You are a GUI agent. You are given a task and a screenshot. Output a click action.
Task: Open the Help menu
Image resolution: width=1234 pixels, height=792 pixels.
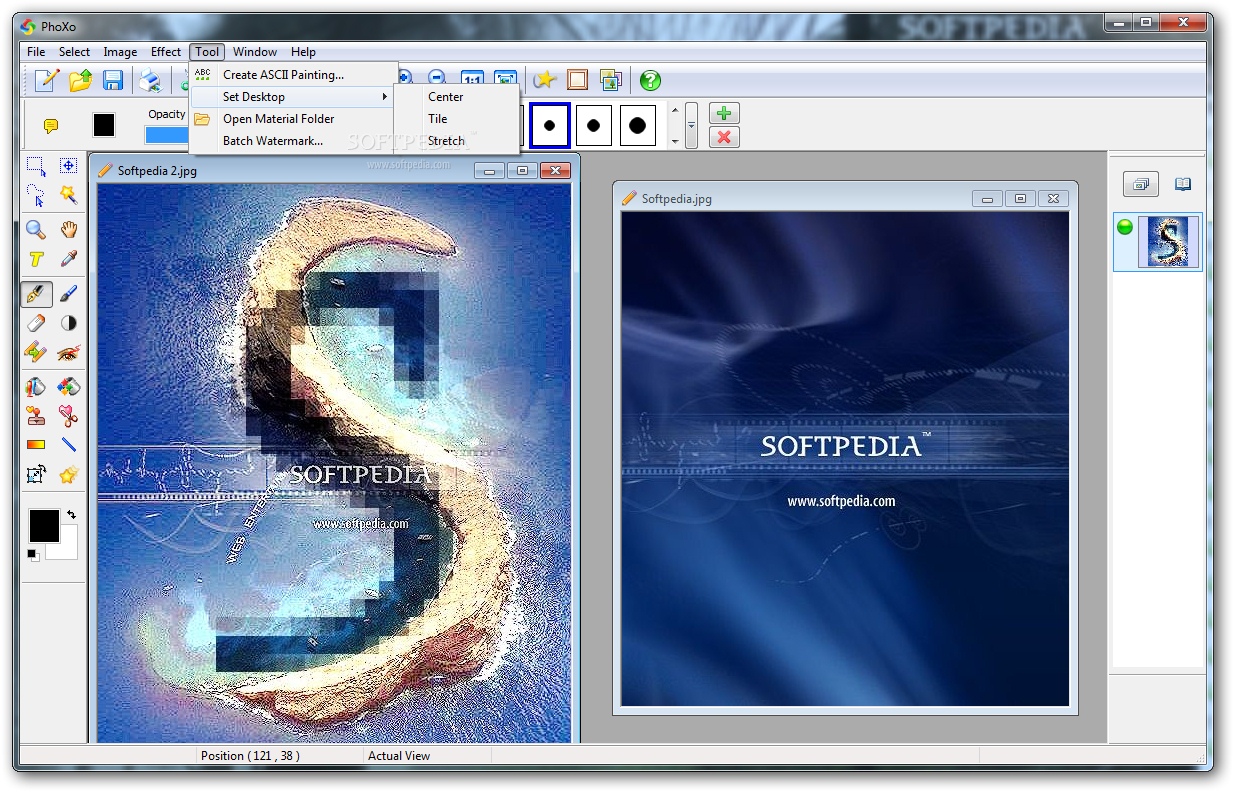[303, 52]
